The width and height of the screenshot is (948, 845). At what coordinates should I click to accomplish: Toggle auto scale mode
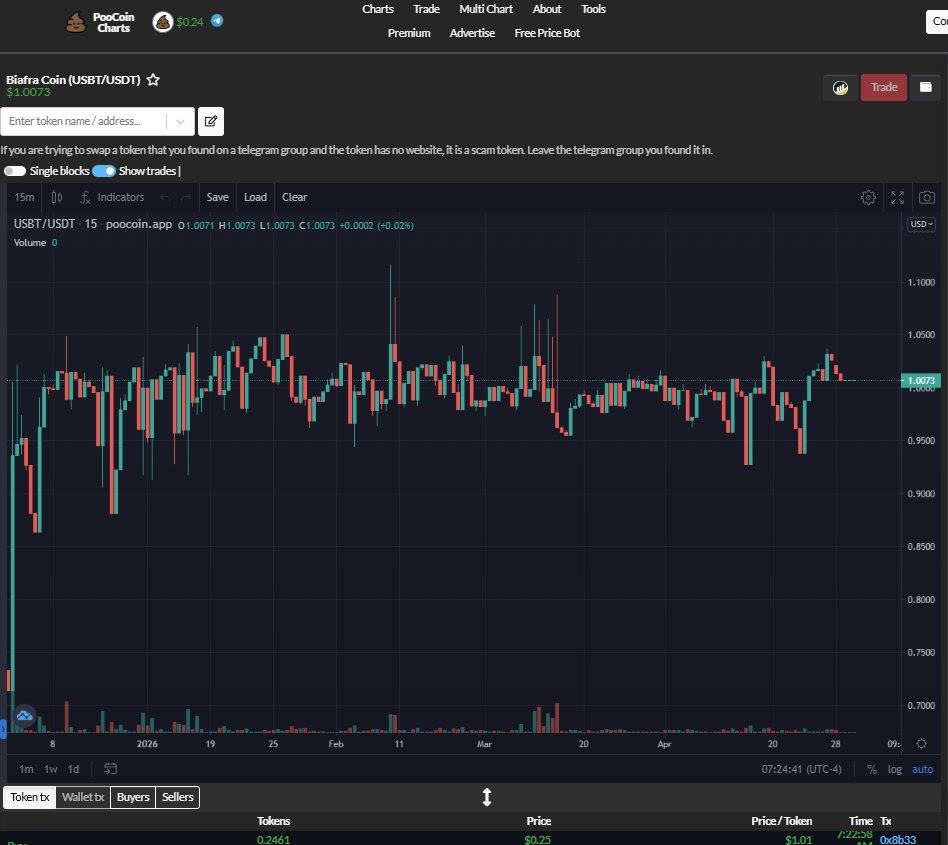pos(922,769)
